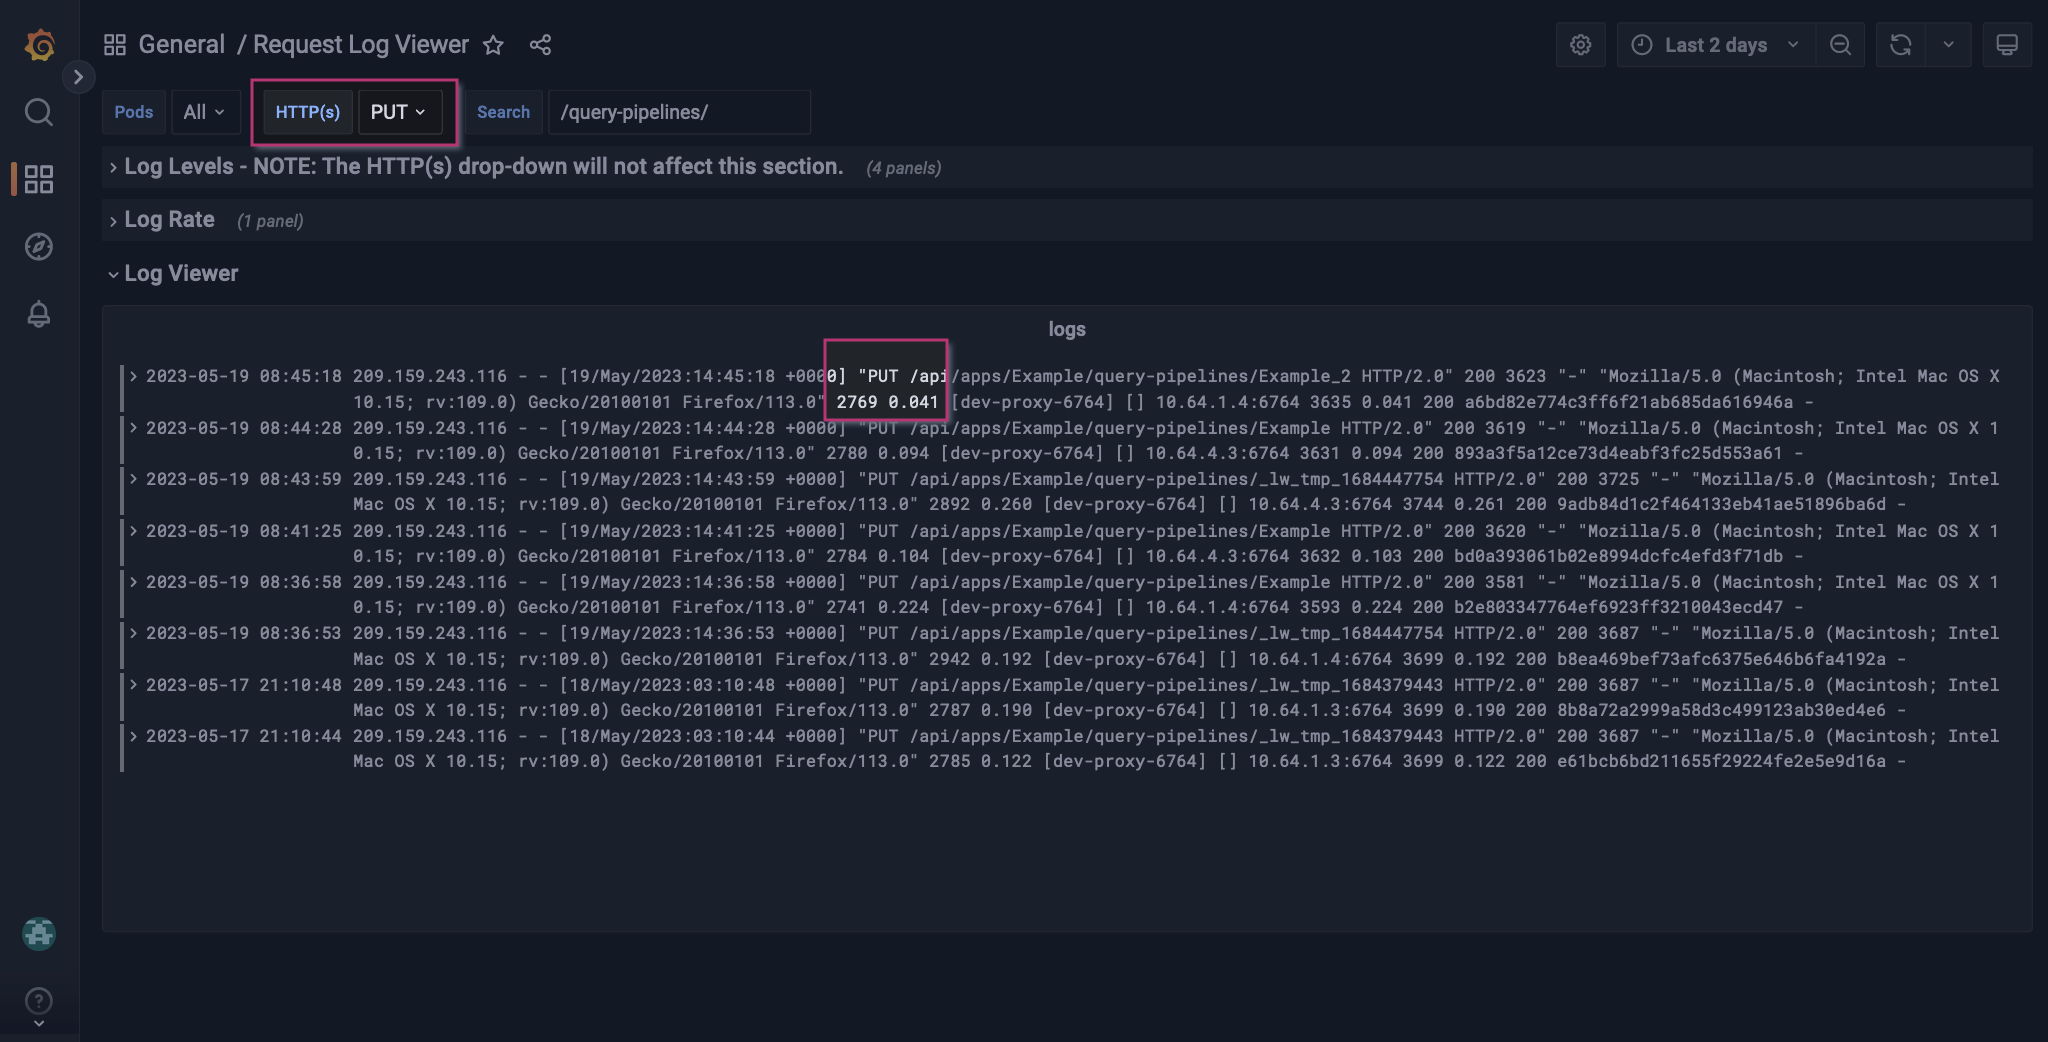This screenshot has width=2048, height=1042.
Task: Refresh the dashboard data
Action: coord(1901,44)
